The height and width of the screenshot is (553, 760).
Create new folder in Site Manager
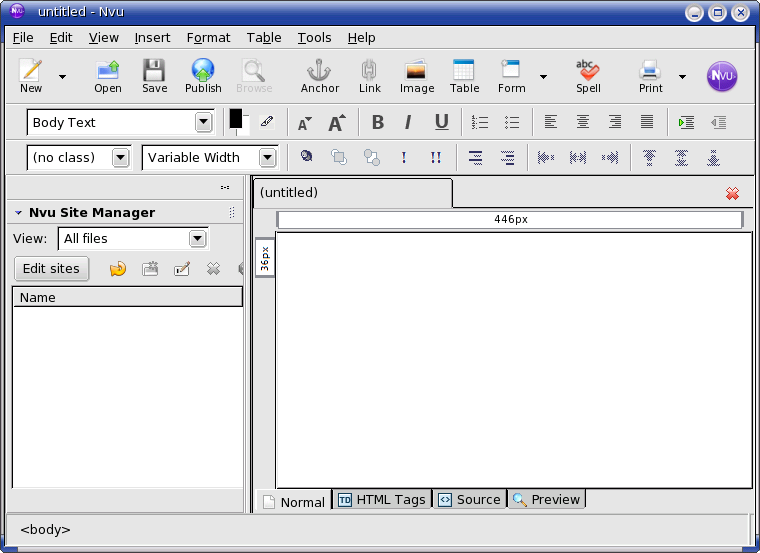coord(150,269)
